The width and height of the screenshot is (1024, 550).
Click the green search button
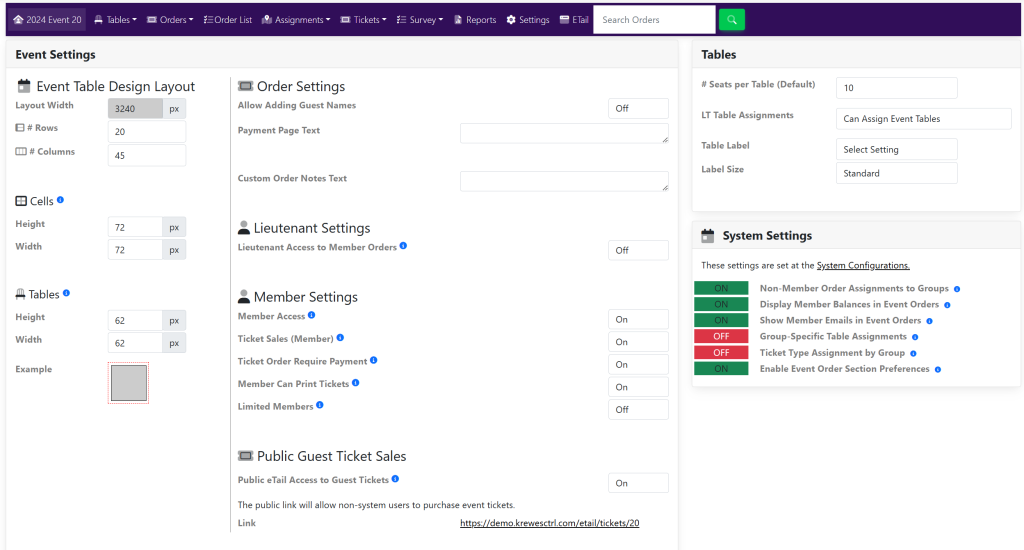coord(732,20)
